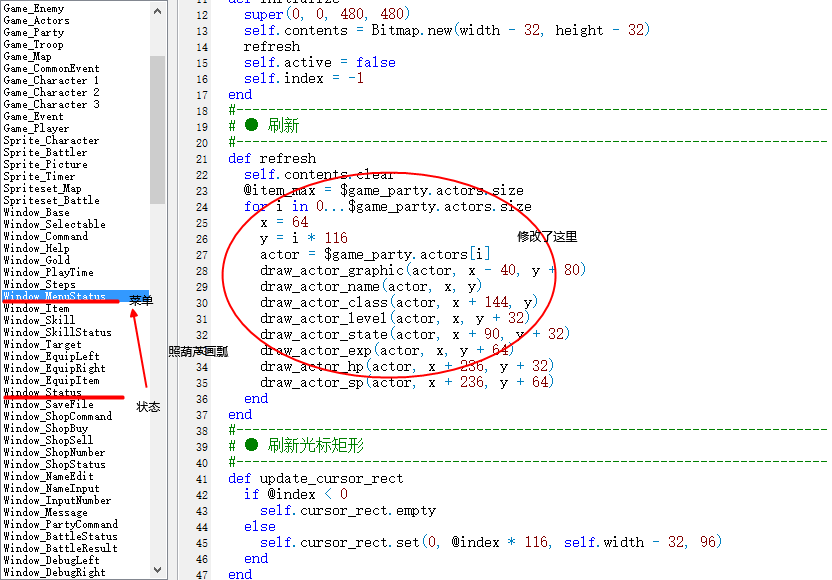Select the Window_NameInput script
Screen dimensions: 832x580
[51, 488]
